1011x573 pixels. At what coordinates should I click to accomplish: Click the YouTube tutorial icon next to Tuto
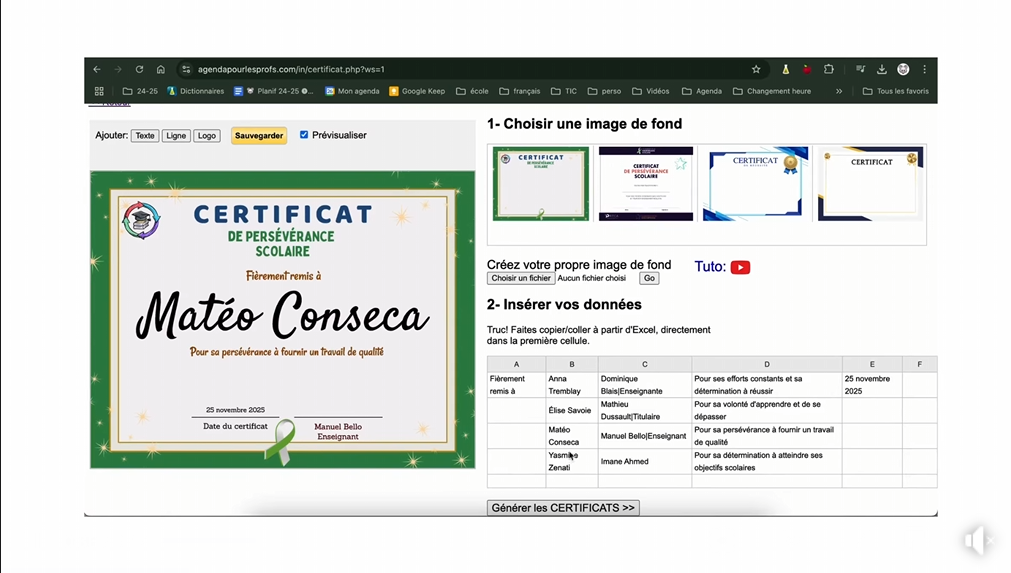740,267
